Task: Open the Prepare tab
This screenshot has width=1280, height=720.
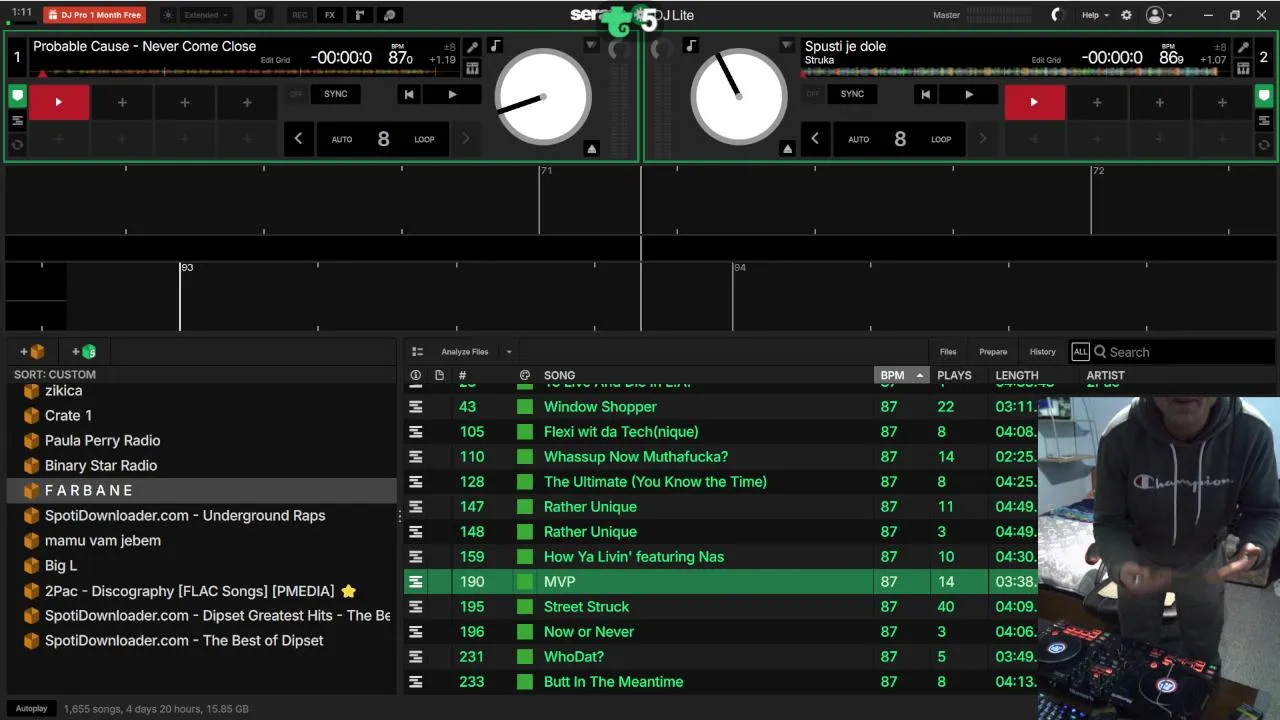Action: 993,352
